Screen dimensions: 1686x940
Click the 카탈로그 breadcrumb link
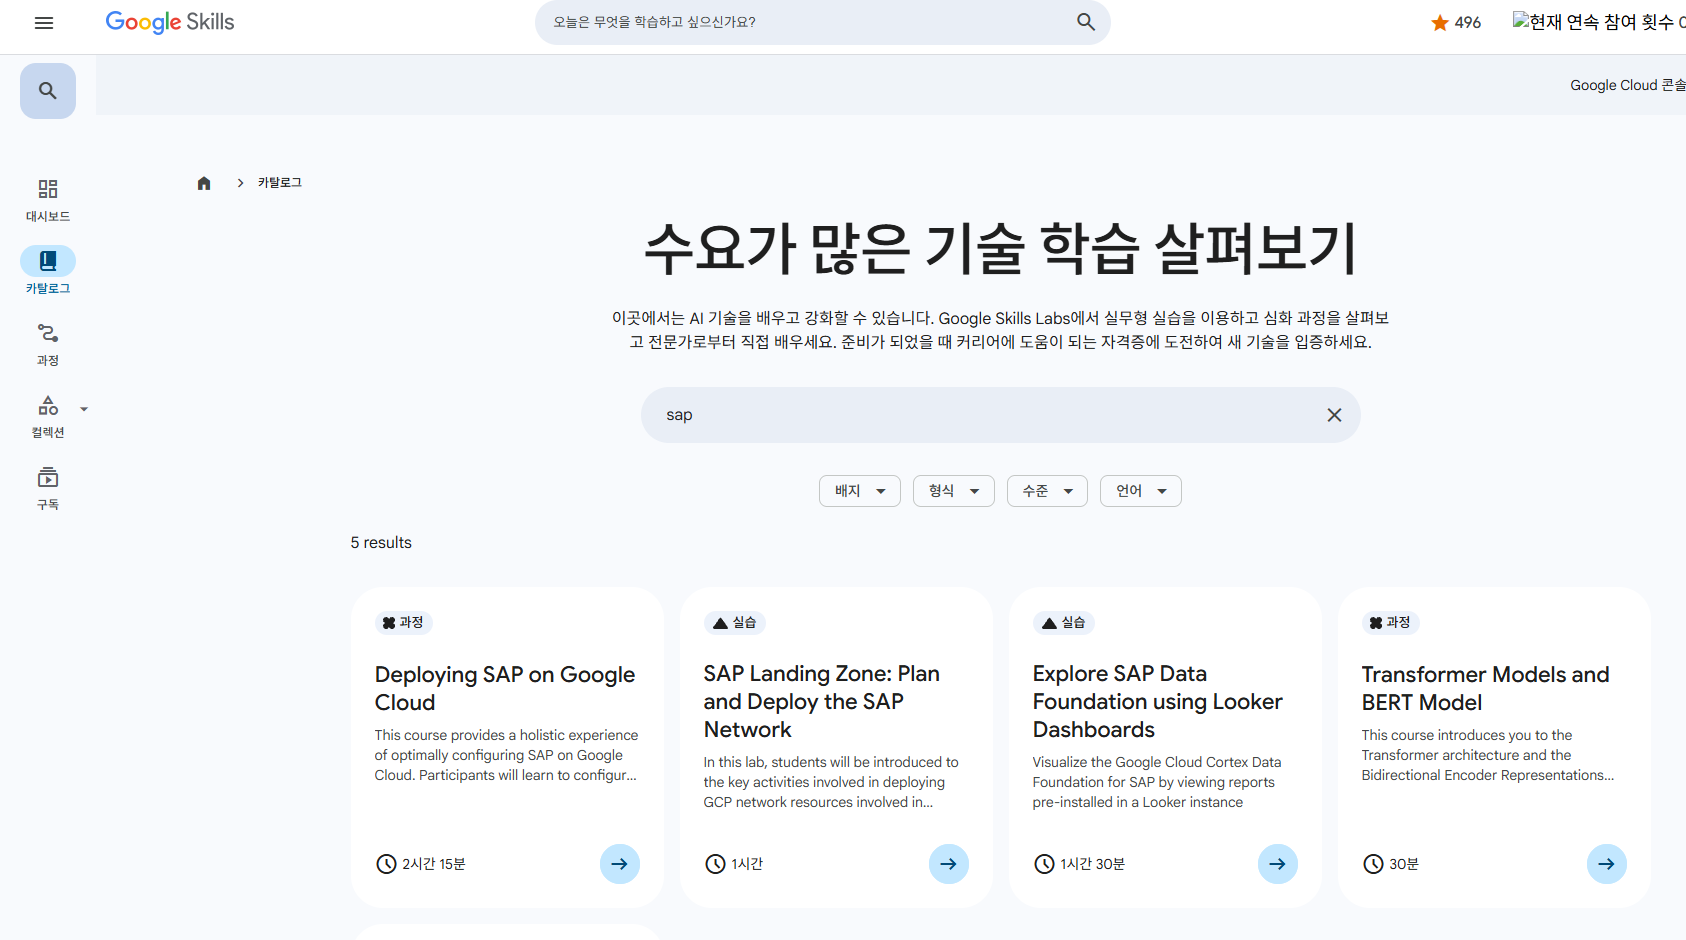[x=280, y=183]
